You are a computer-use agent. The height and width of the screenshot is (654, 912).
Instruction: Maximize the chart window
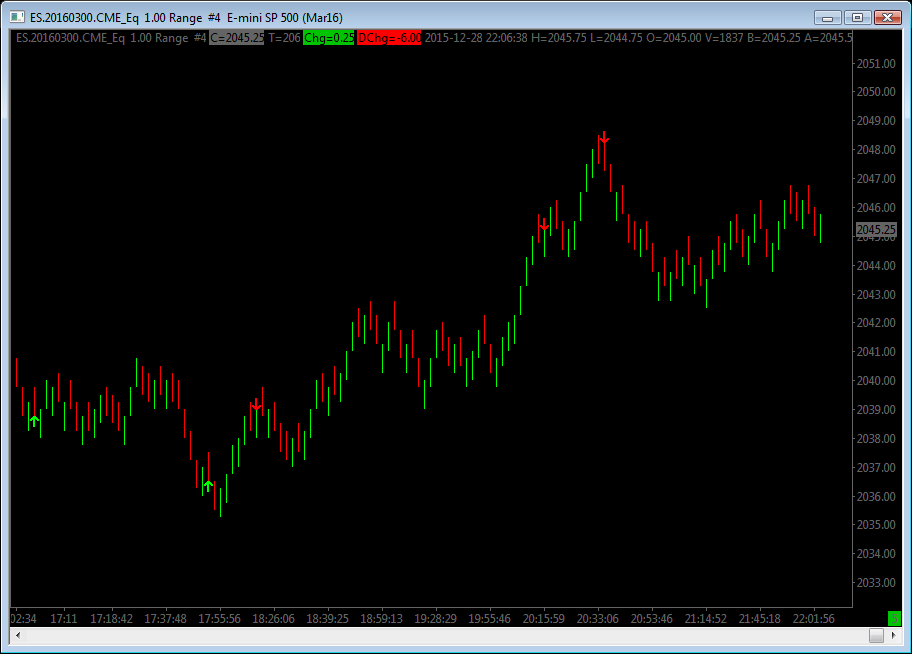click(857, 17)
